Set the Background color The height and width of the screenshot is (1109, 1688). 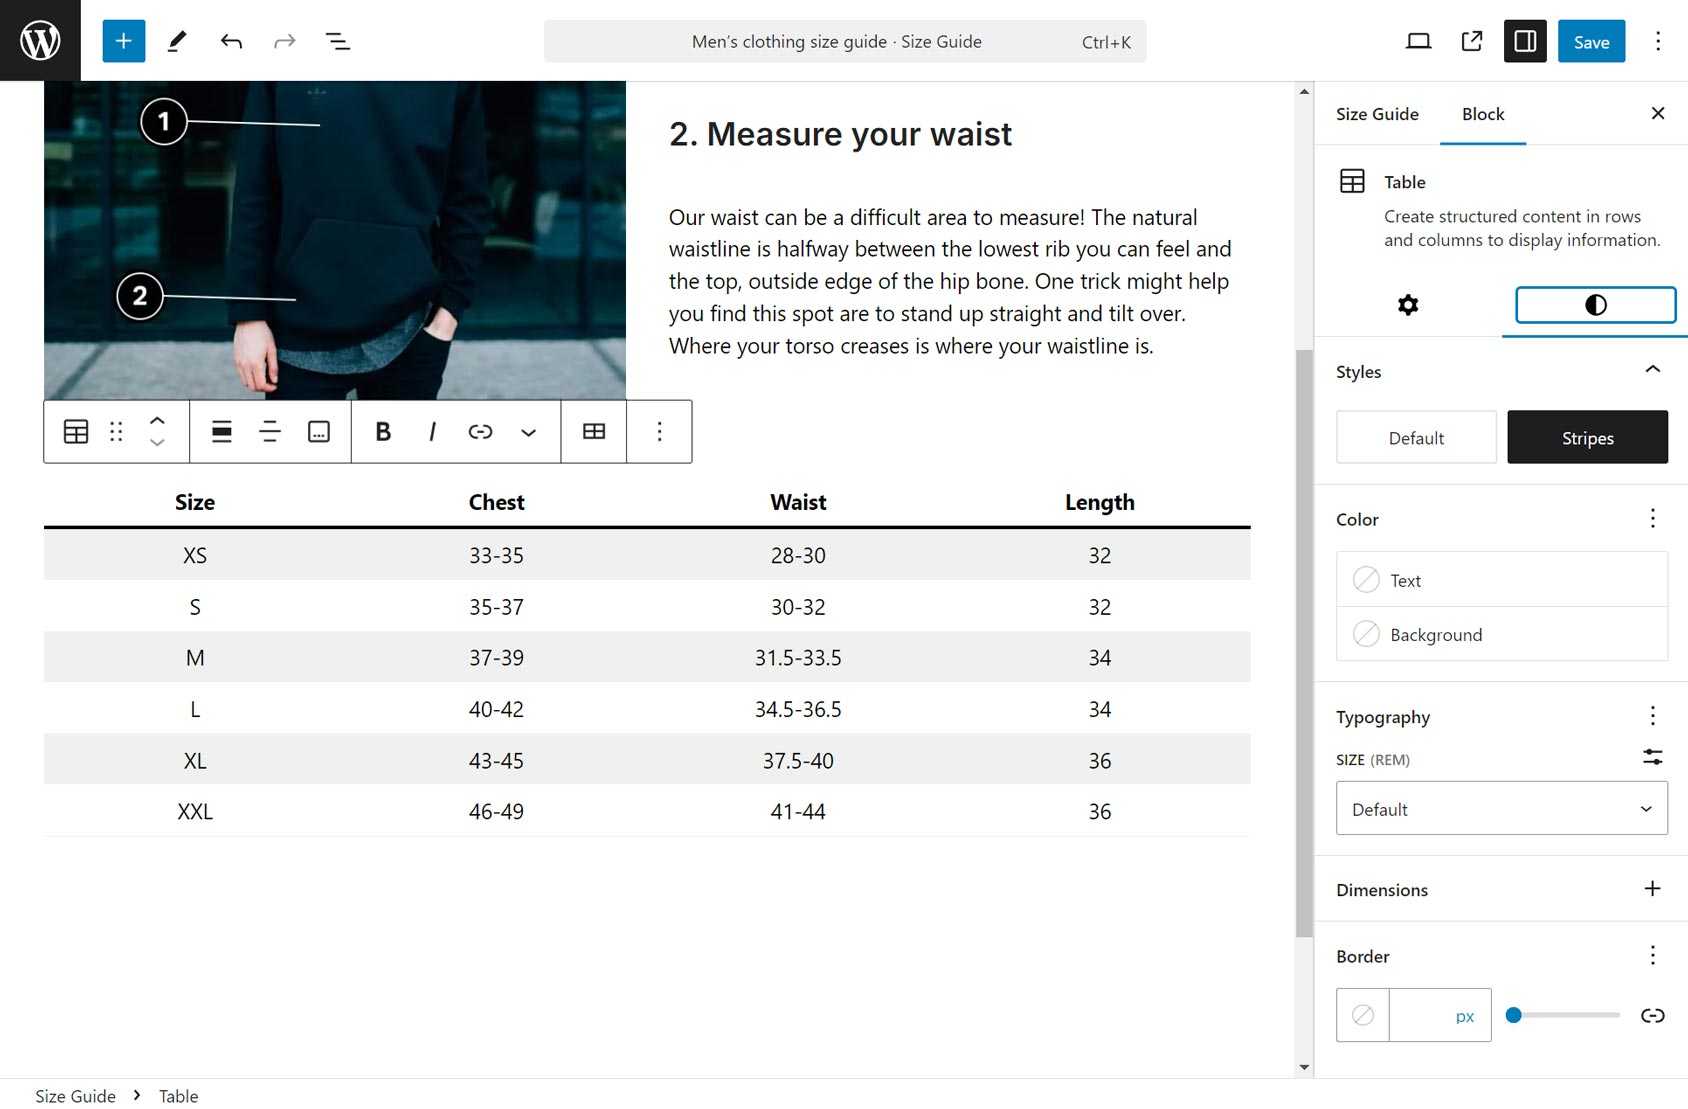click(1502, 634)
